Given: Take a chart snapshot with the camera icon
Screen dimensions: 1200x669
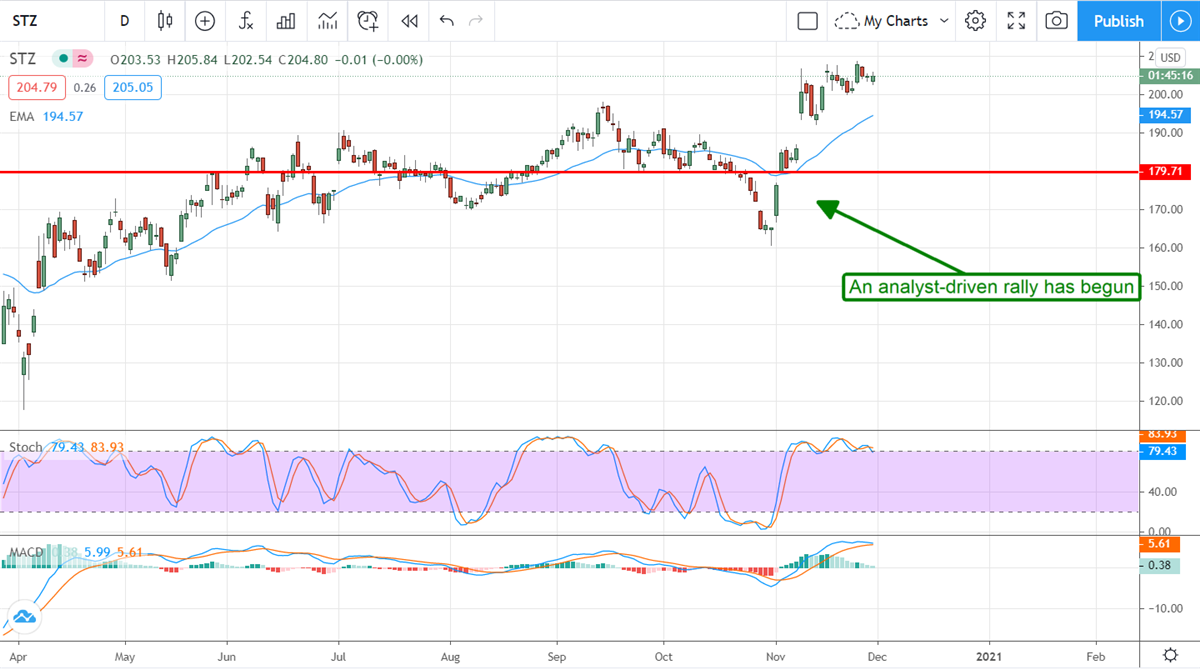Looking at the screenshot, I should click(x=1055, y=21).
